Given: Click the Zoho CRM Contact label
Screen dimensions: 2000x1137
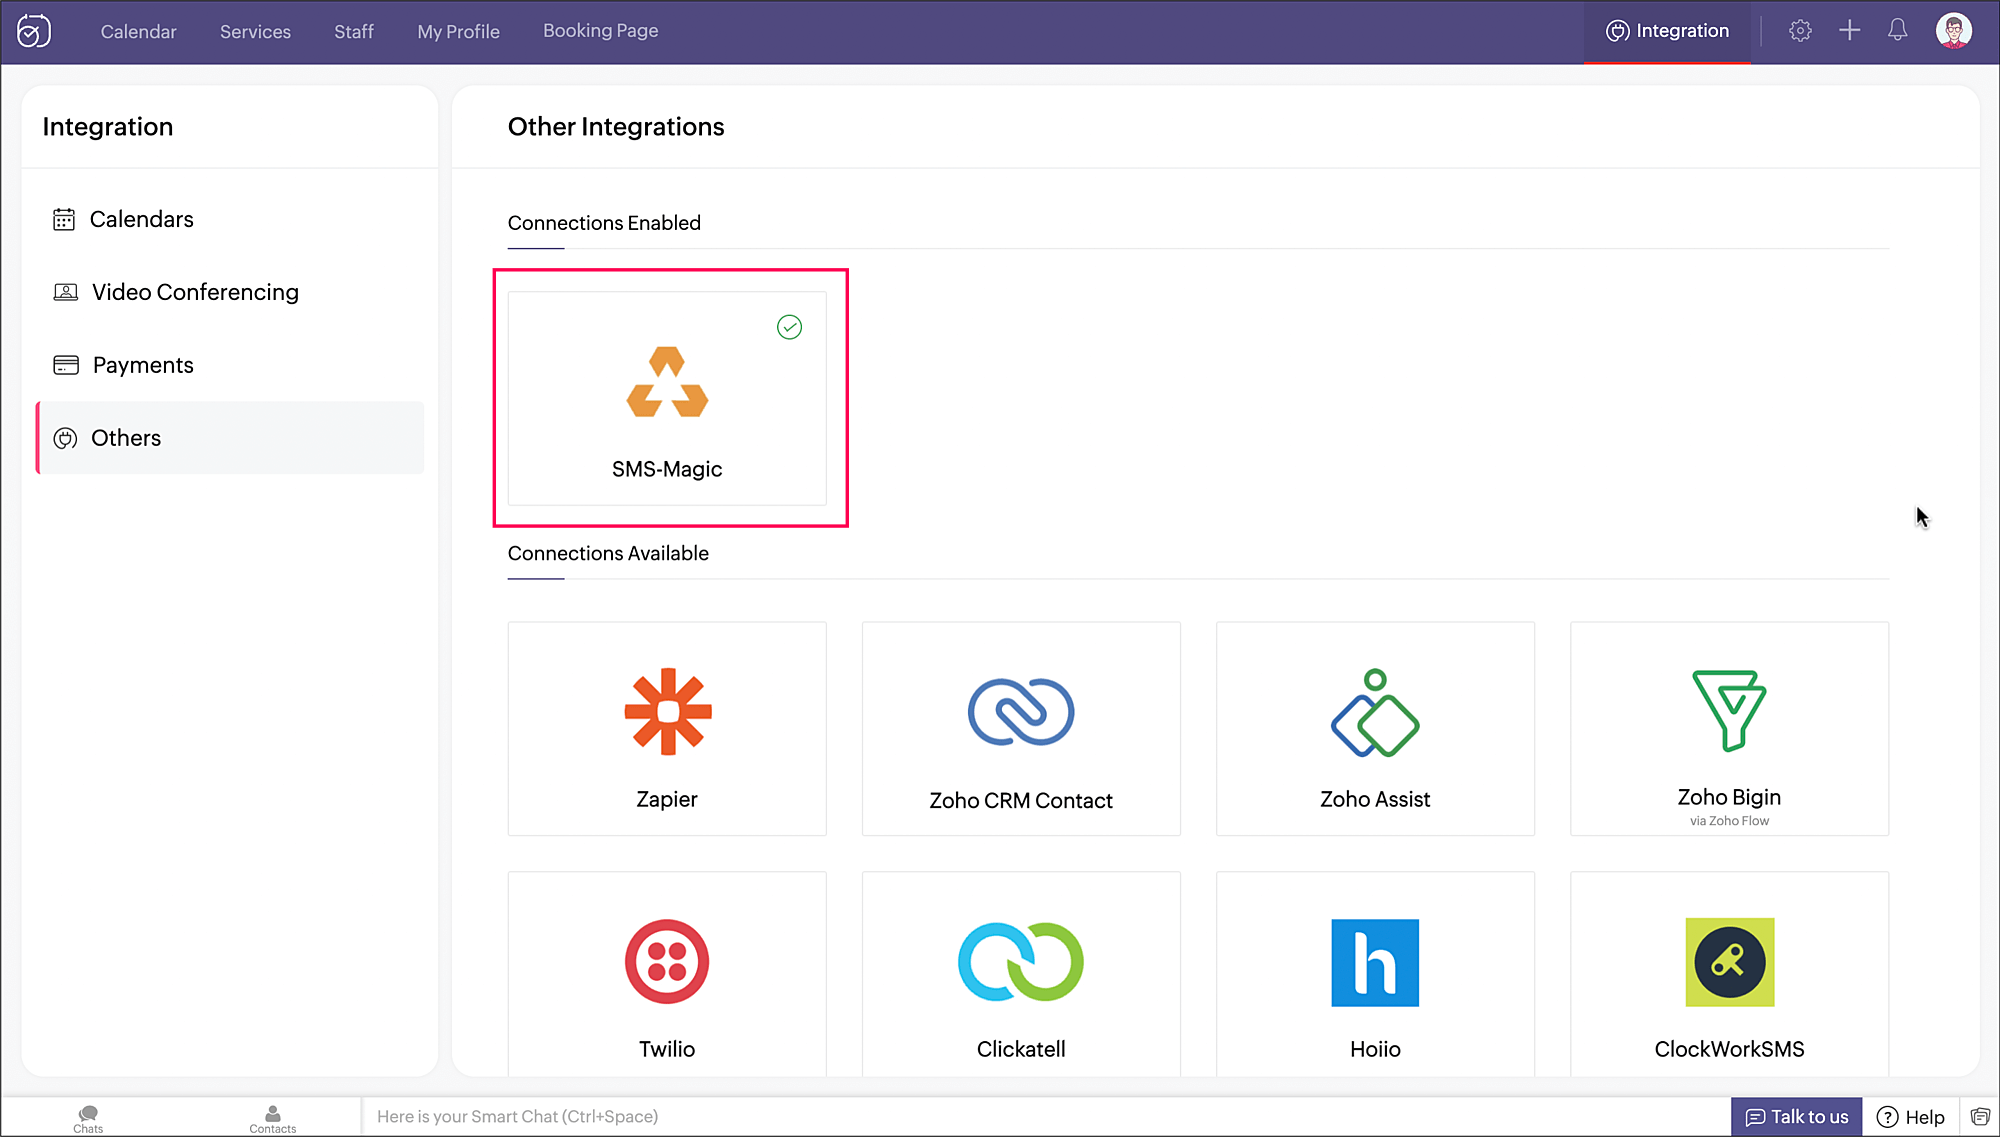Looking at the screenshot, I should (x=1021, y=800).
